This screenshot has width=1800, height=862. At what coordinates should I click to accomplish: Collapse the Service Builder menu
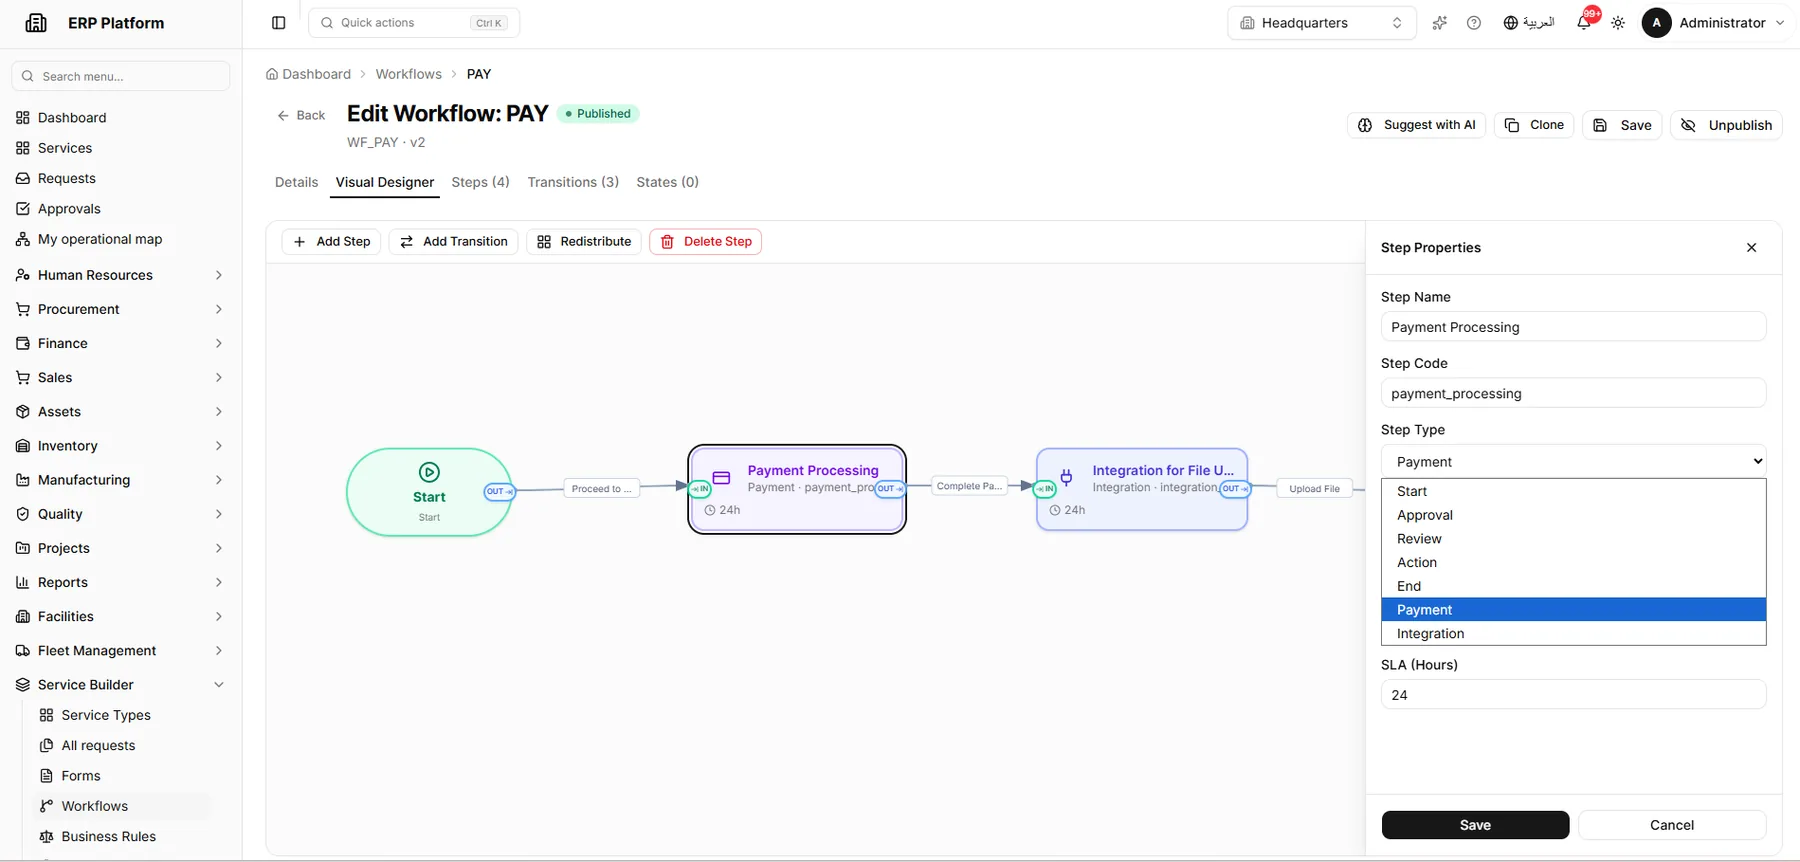pyautogui.click(x=119, y=685)
